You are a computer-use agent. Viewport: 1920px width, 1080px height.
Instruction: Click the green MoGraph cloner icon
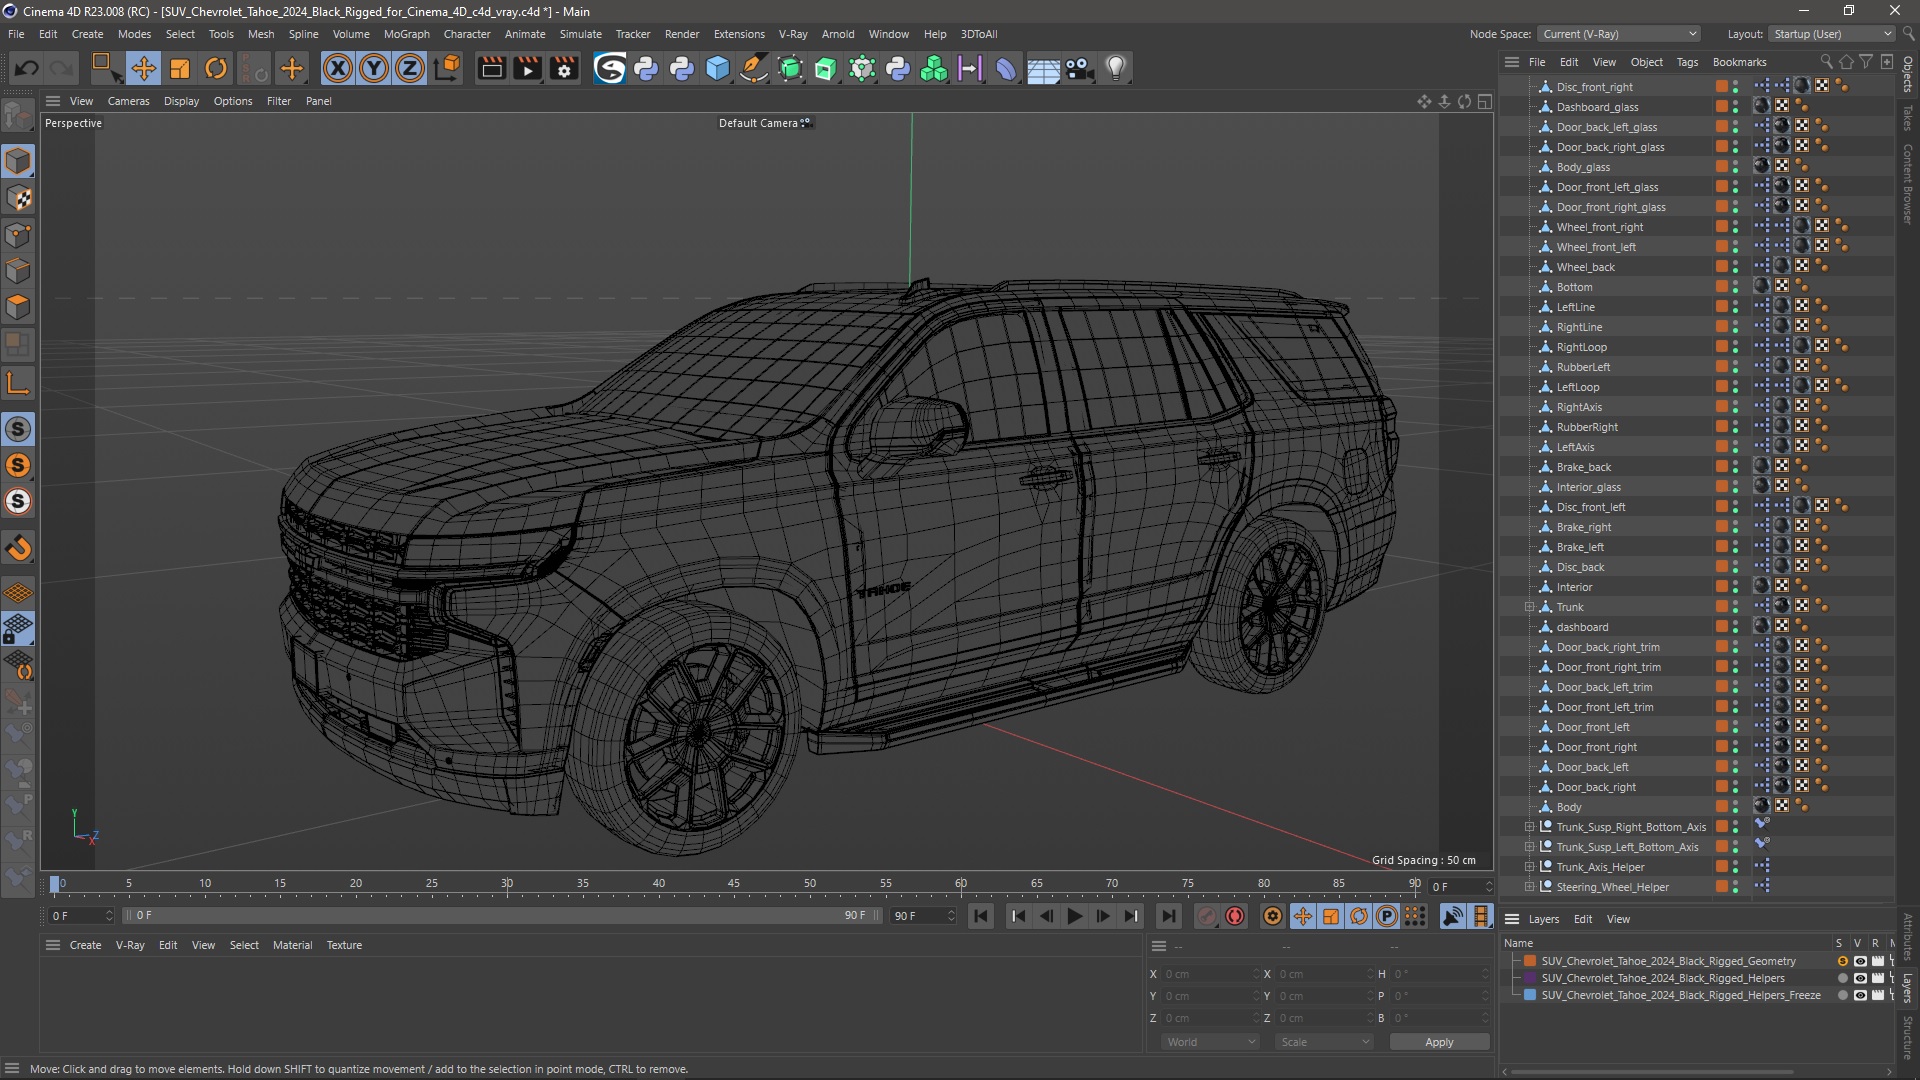coord(934,68)
